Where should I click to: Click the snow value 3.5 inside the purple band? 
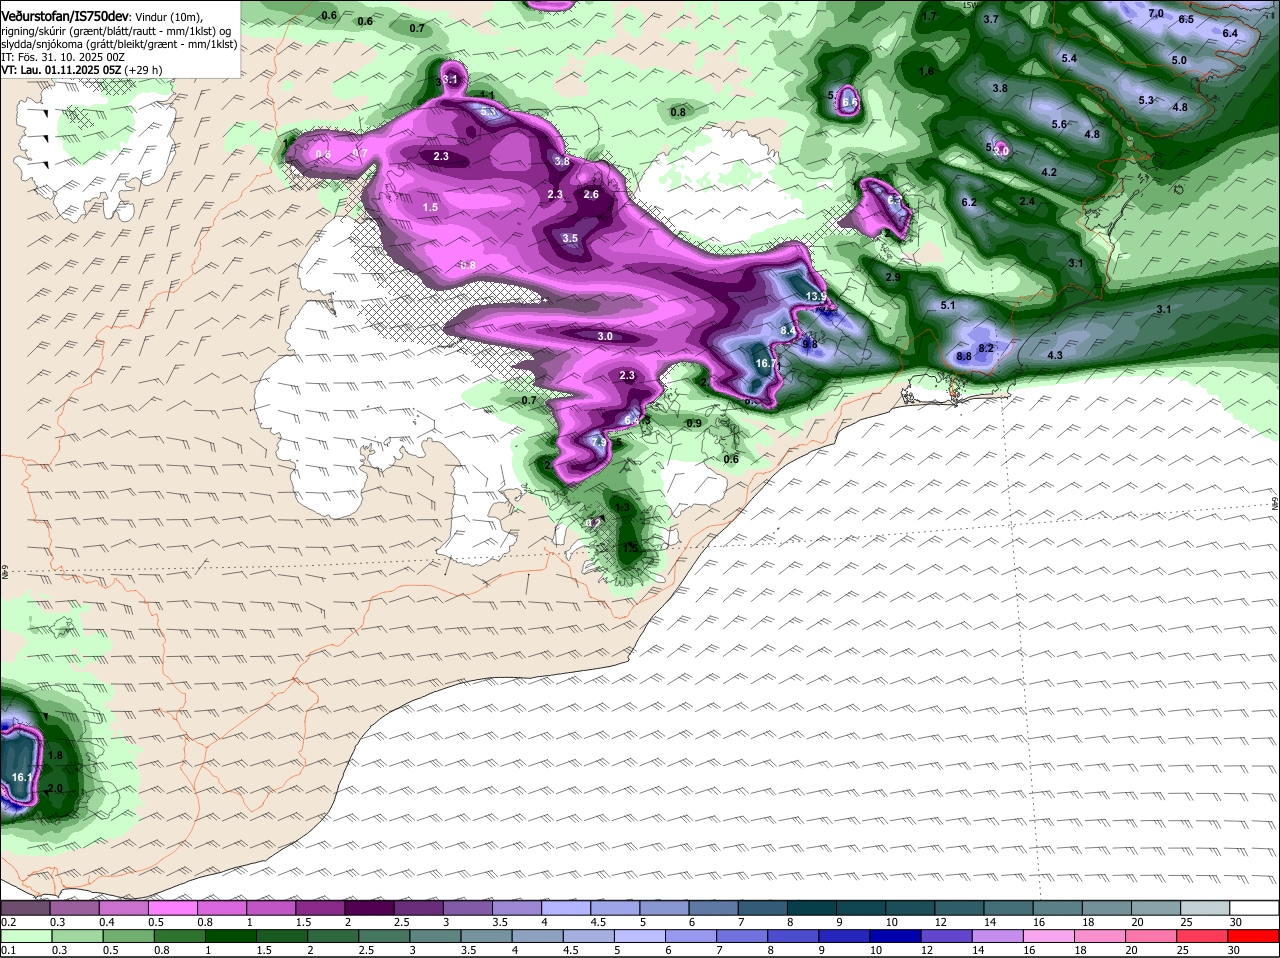[x=570, y=238]
